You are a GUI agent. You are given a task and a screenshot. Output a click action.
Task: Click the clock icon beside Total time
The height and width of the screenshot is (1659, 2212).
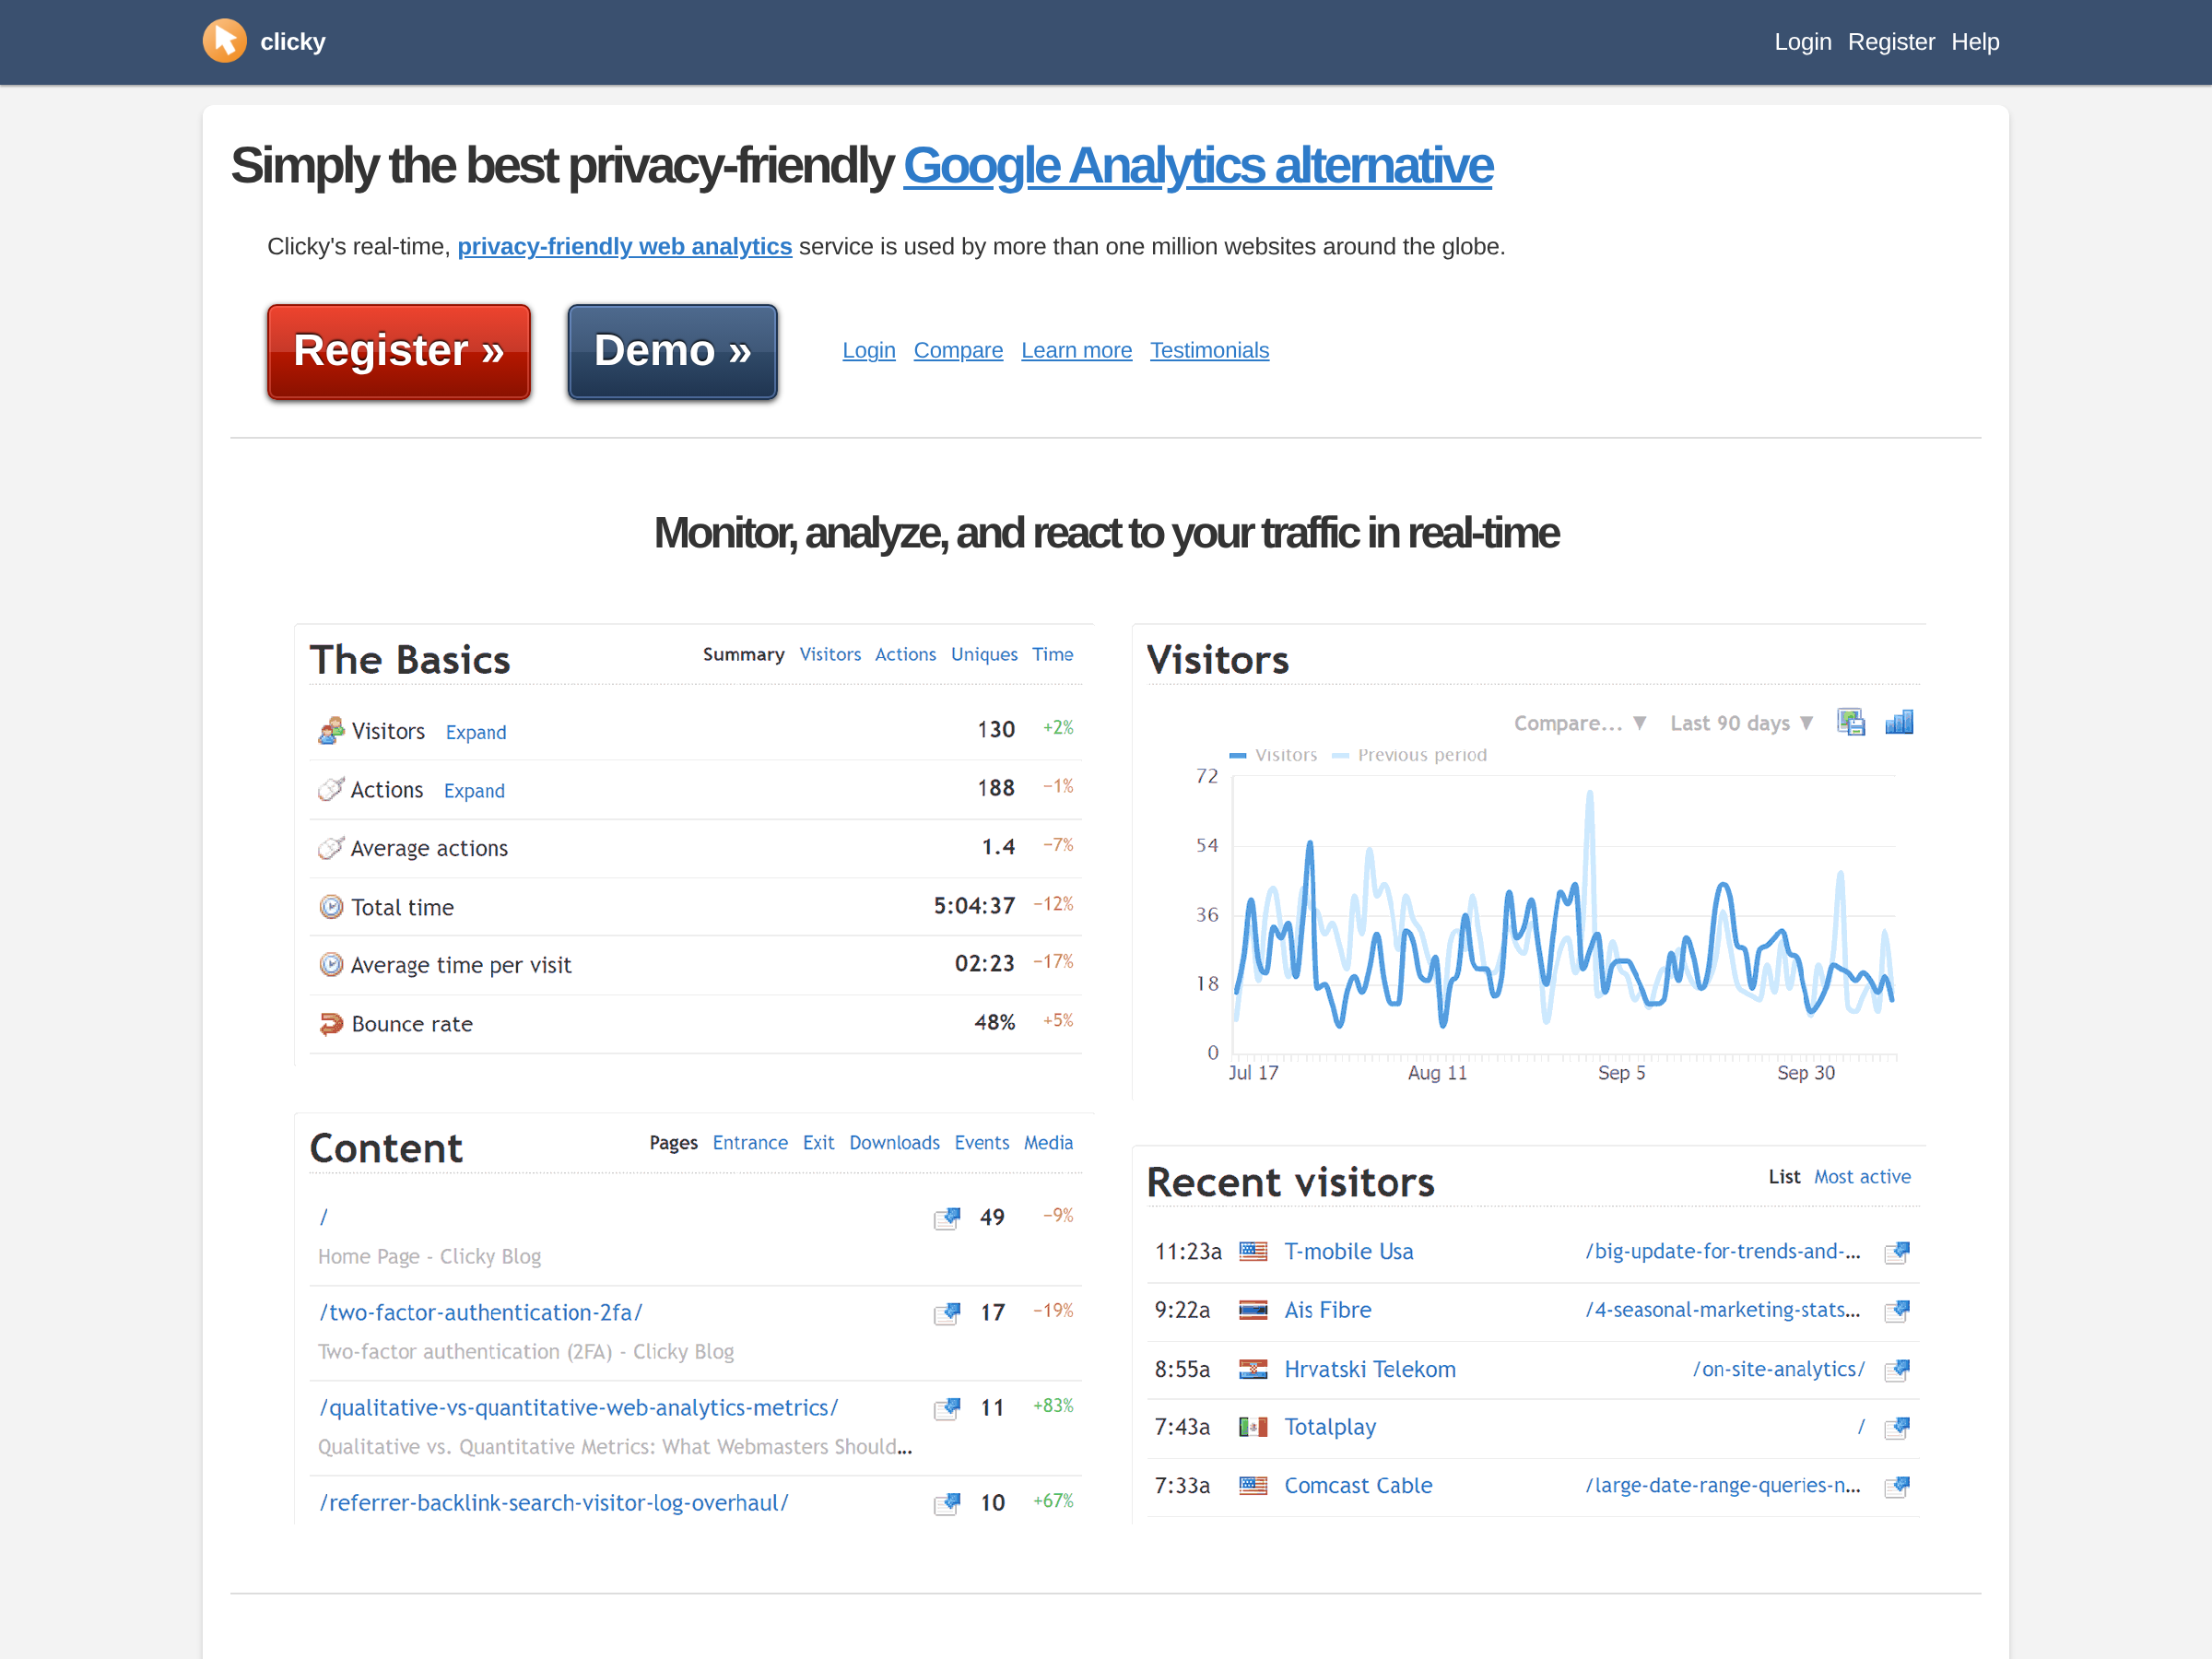pos(331,907)
